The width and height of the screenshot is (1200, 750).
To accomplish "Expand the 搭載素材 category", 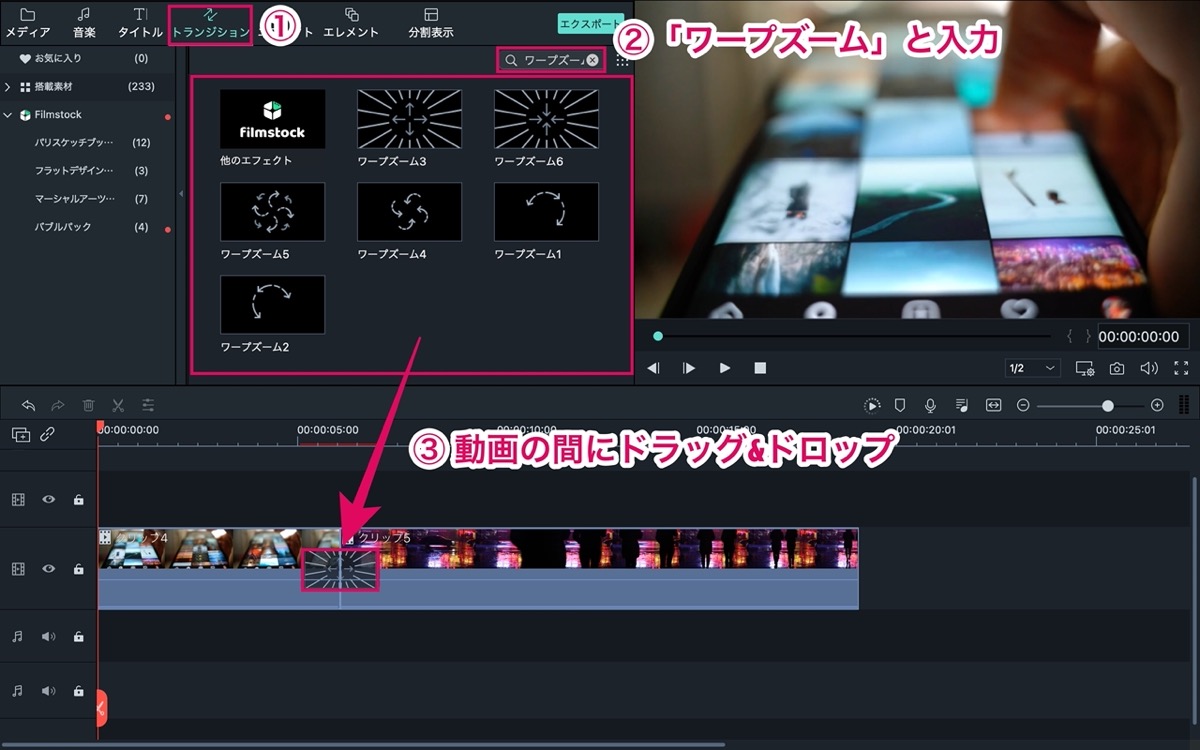I will tap(8, 87).
